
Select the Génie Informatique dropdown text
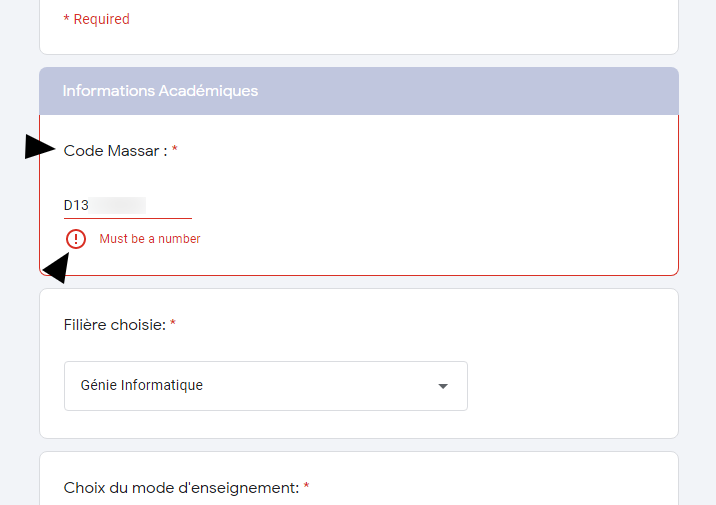point(142,385)
